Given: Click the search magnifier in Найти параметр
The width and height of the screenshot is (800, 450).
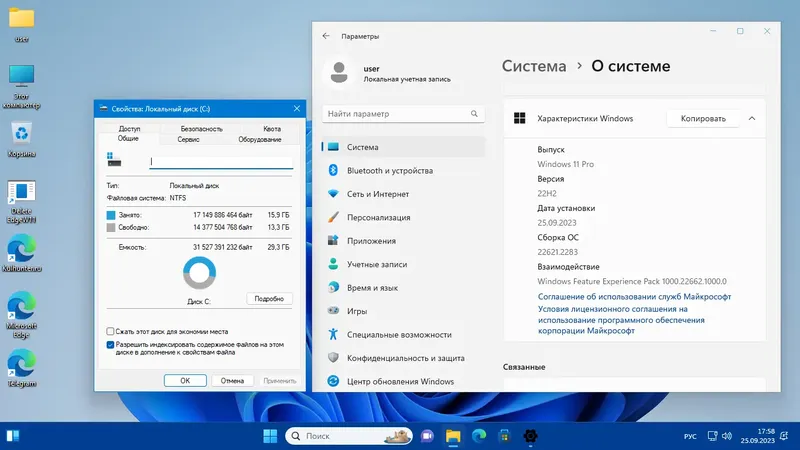Looking at the screenshot, I should [474, 114].
